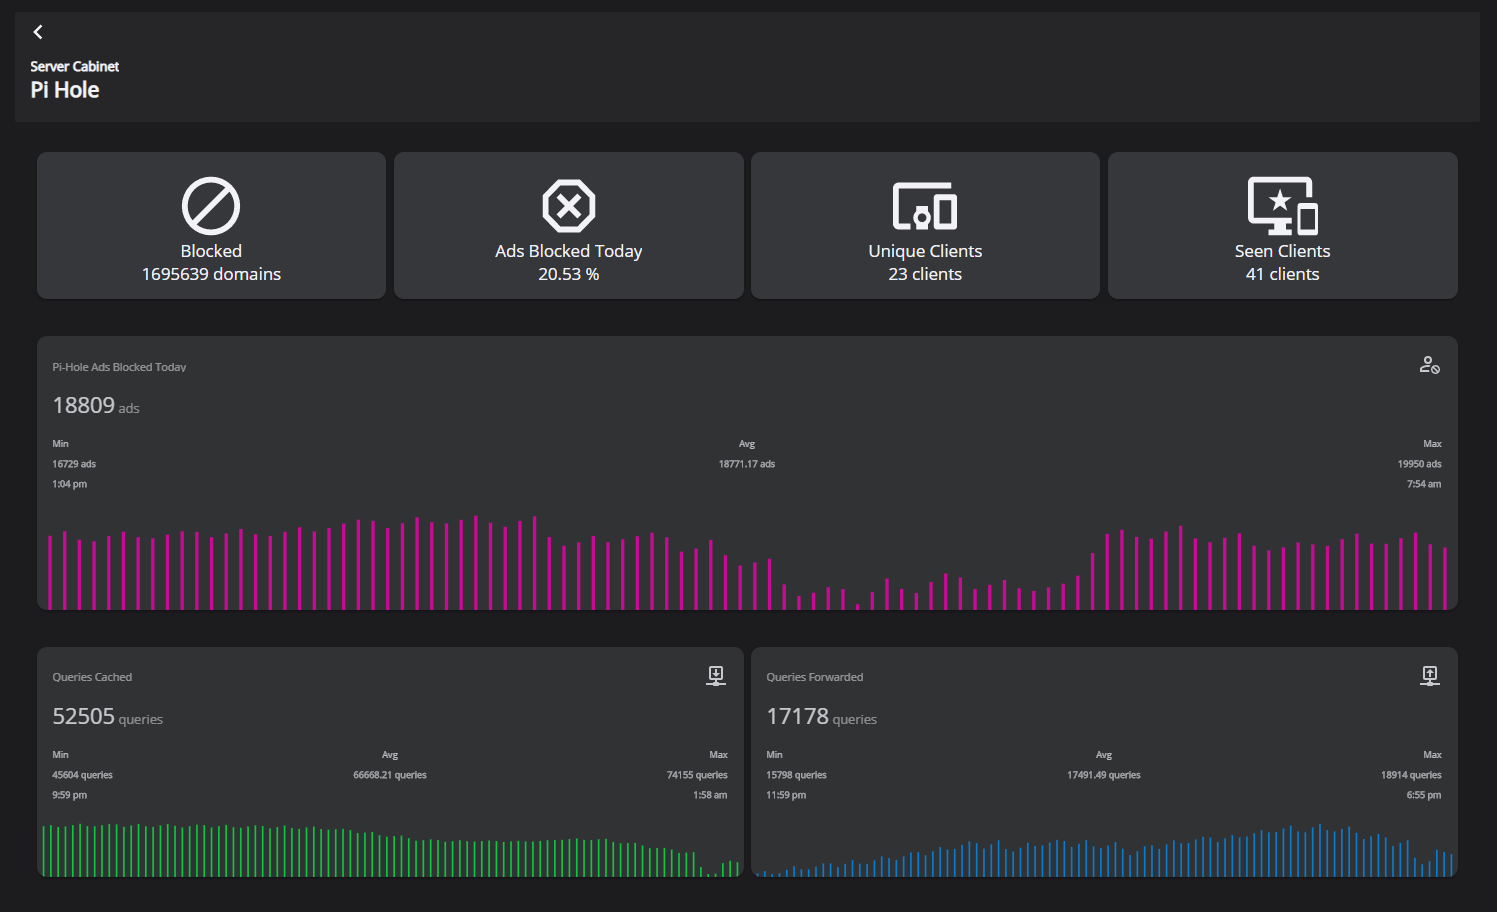
Task: Click the Pi-Hole Ads Blocked Today graph title
Action: click(x=119, y=367)
